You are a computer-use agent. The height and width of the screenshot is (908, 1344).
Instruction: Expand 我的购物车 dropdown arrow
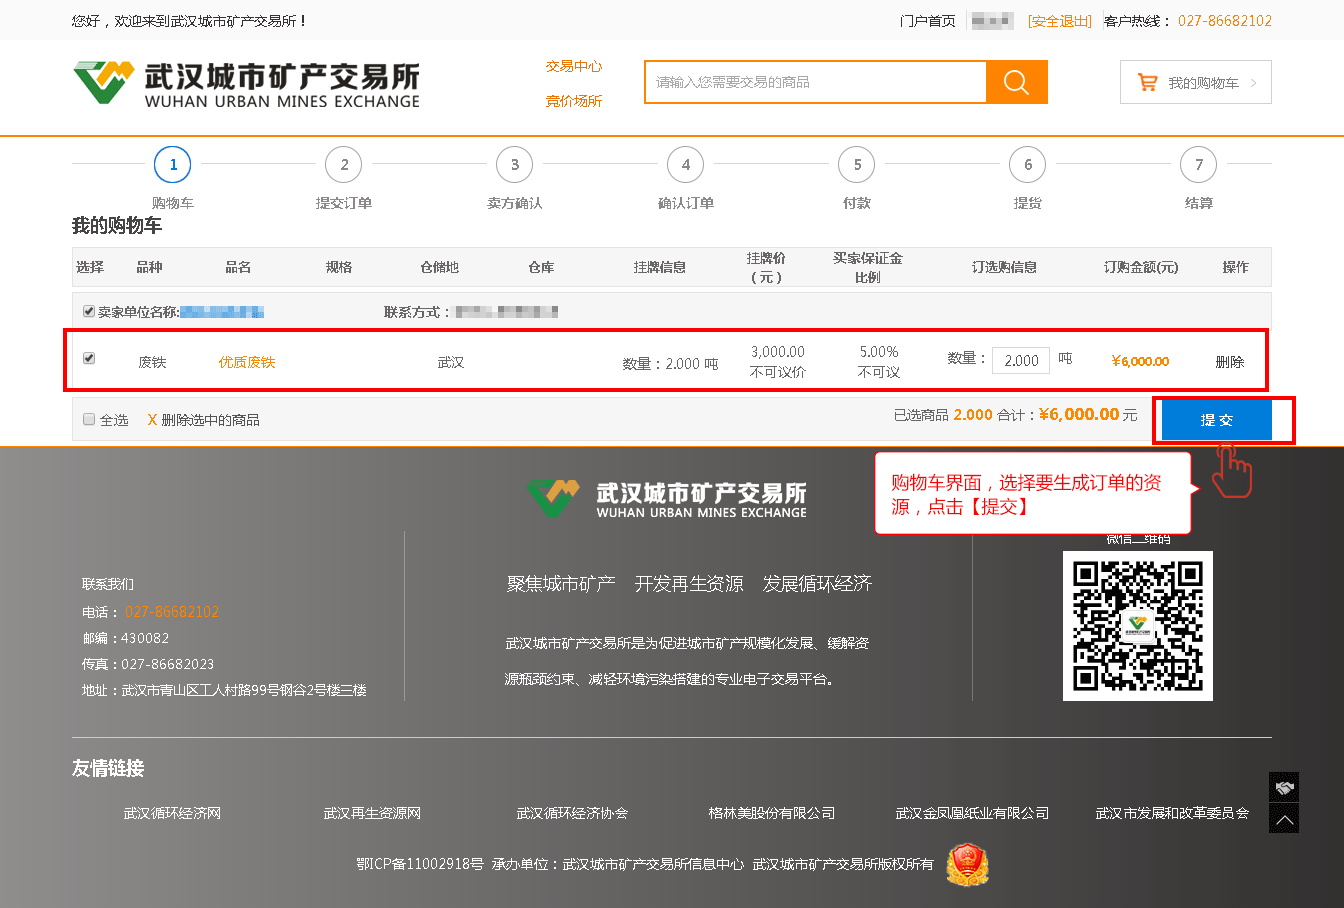point(1253,83)
